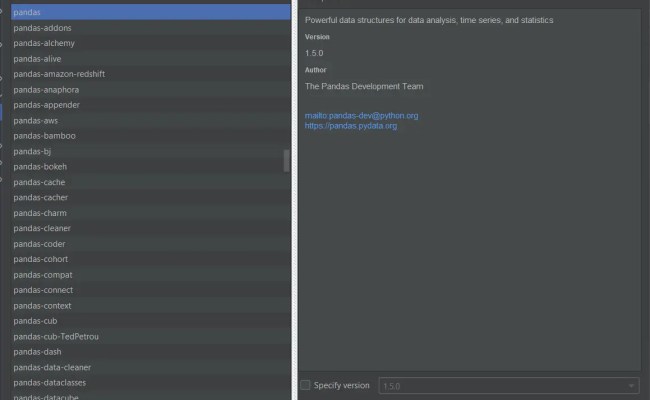Click the package description text
The width and height of the screenshot is (650, 400).
(x=429, y=20)
